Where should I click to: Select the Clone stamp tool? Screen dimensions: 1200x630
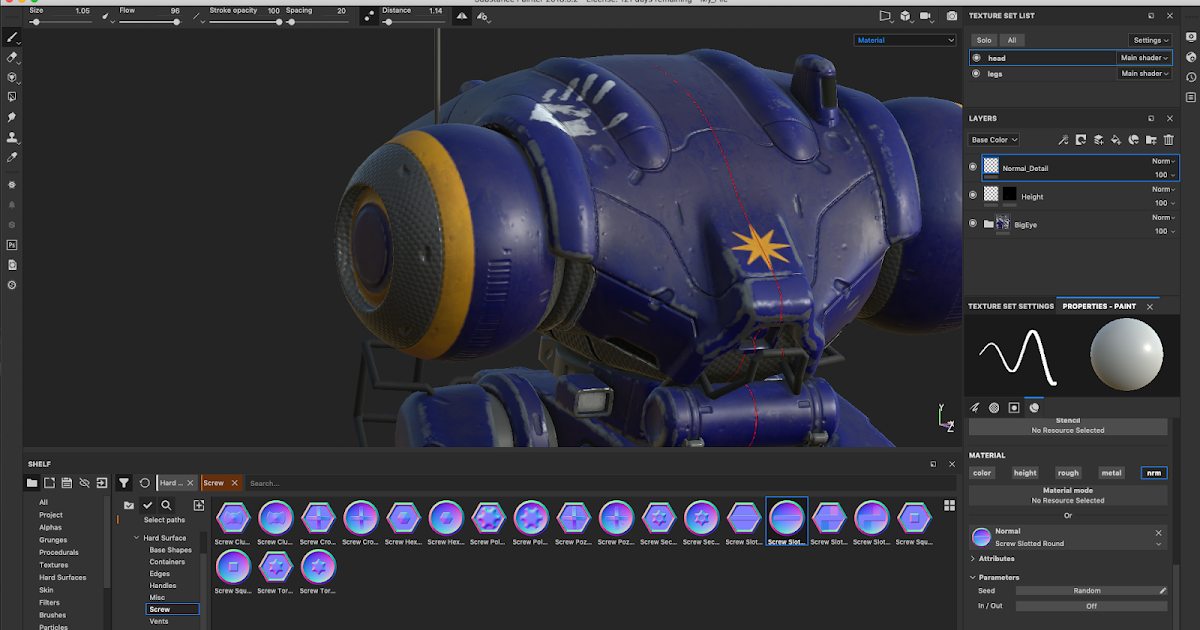[12, 134]
